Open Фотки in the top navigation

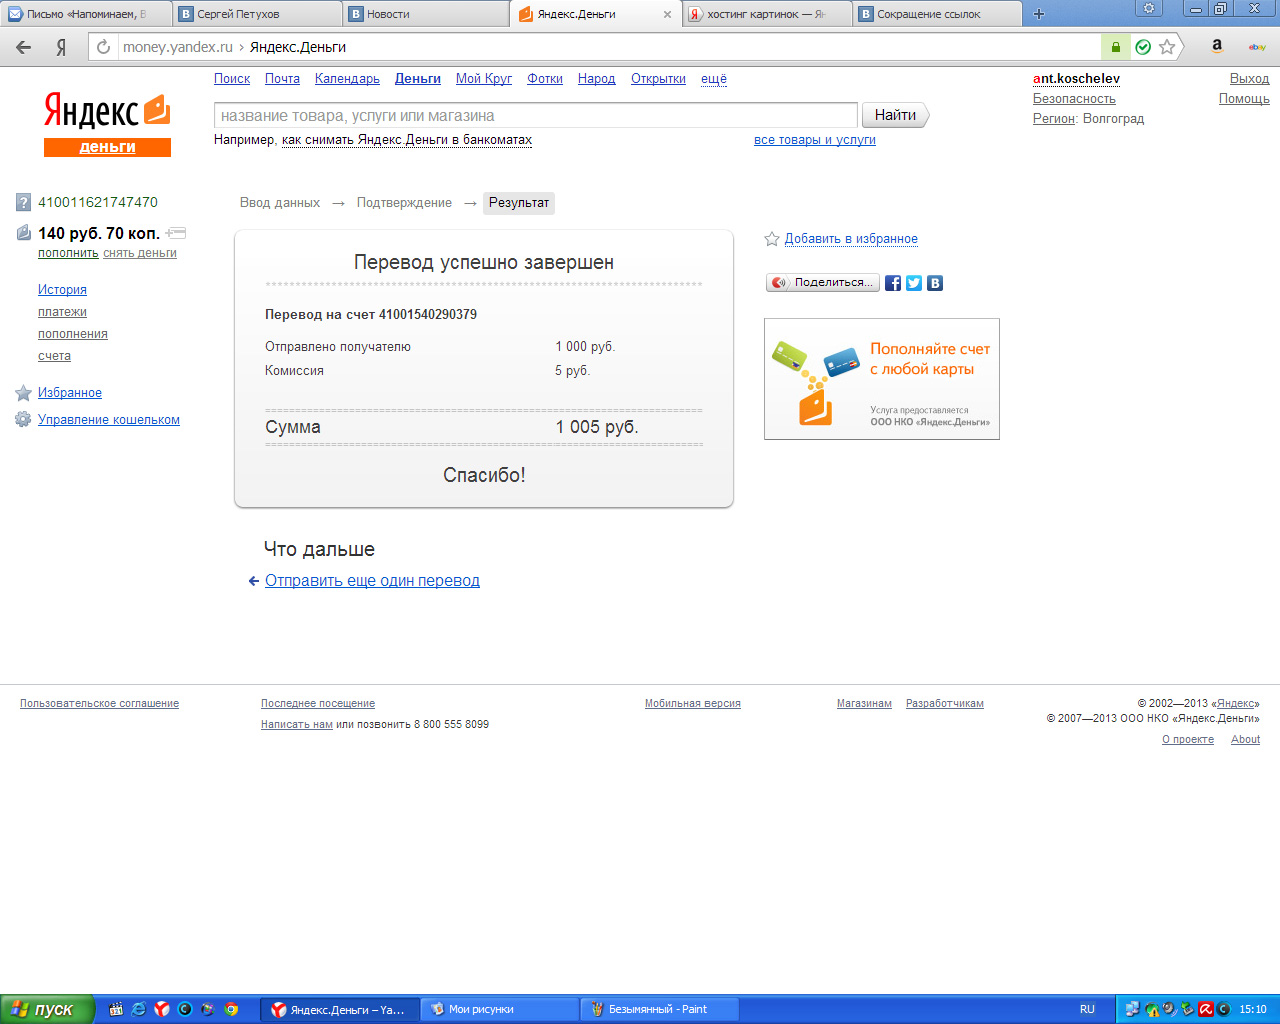pos(545,79)
